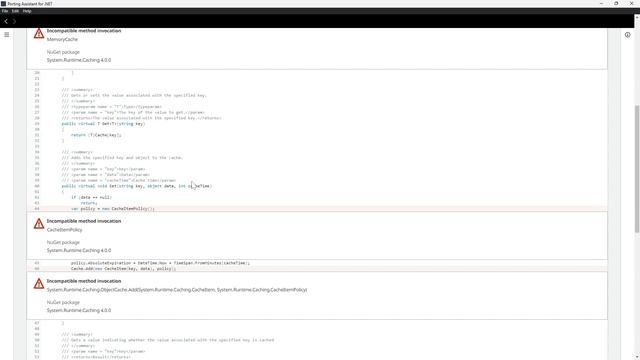Click highlighted code line 44
Viewport: 640px width, 360px height.
click(317, 209)
